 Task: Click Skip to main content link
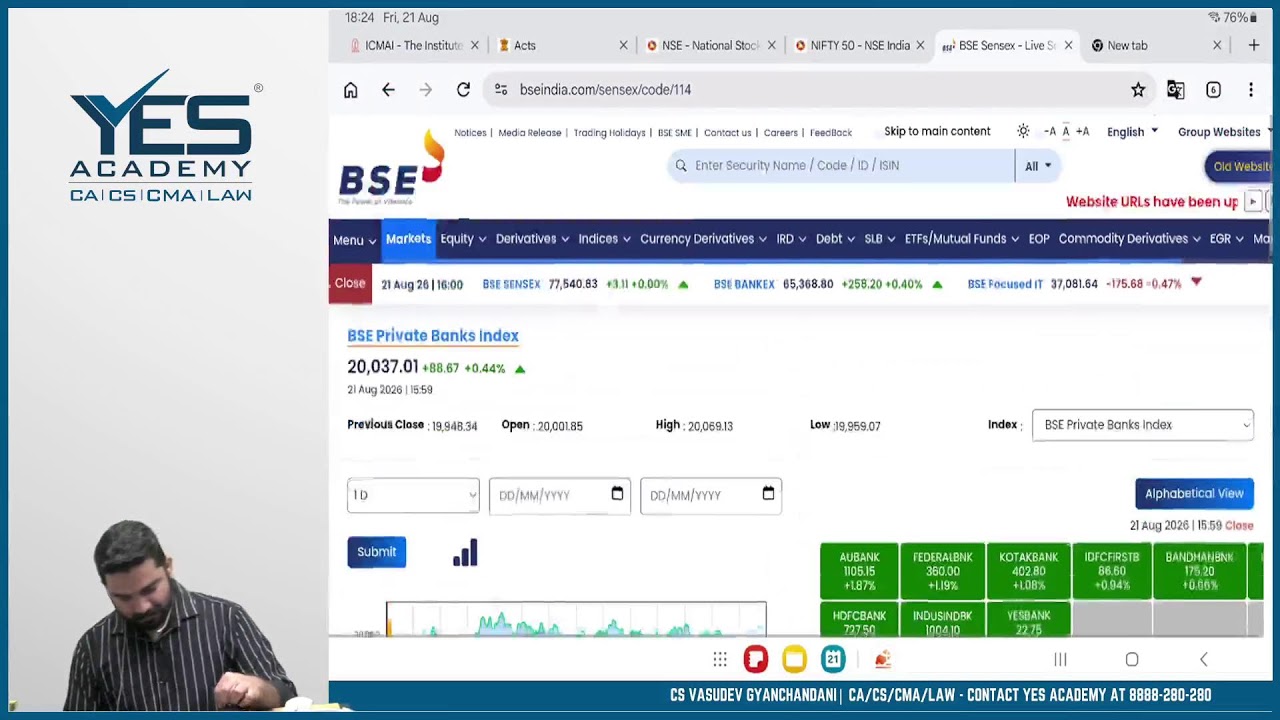point(937,132)
